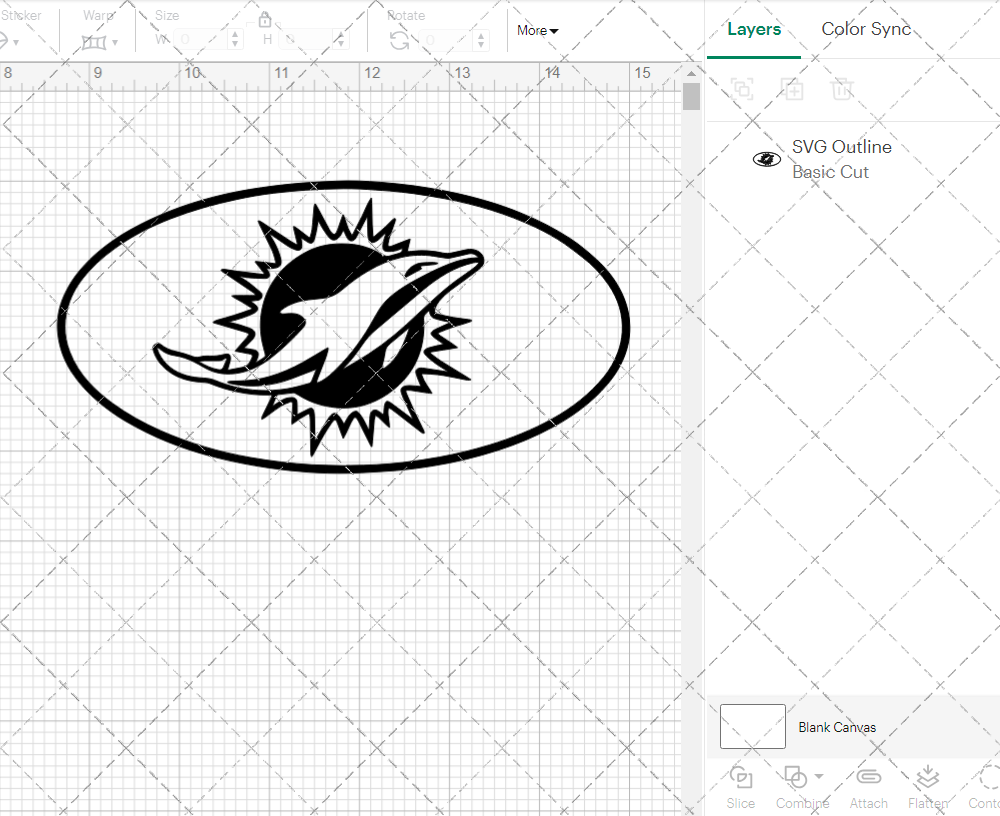Click the Delete layer trash icon
1000x816 pixels.
click(x=842, y=89)
